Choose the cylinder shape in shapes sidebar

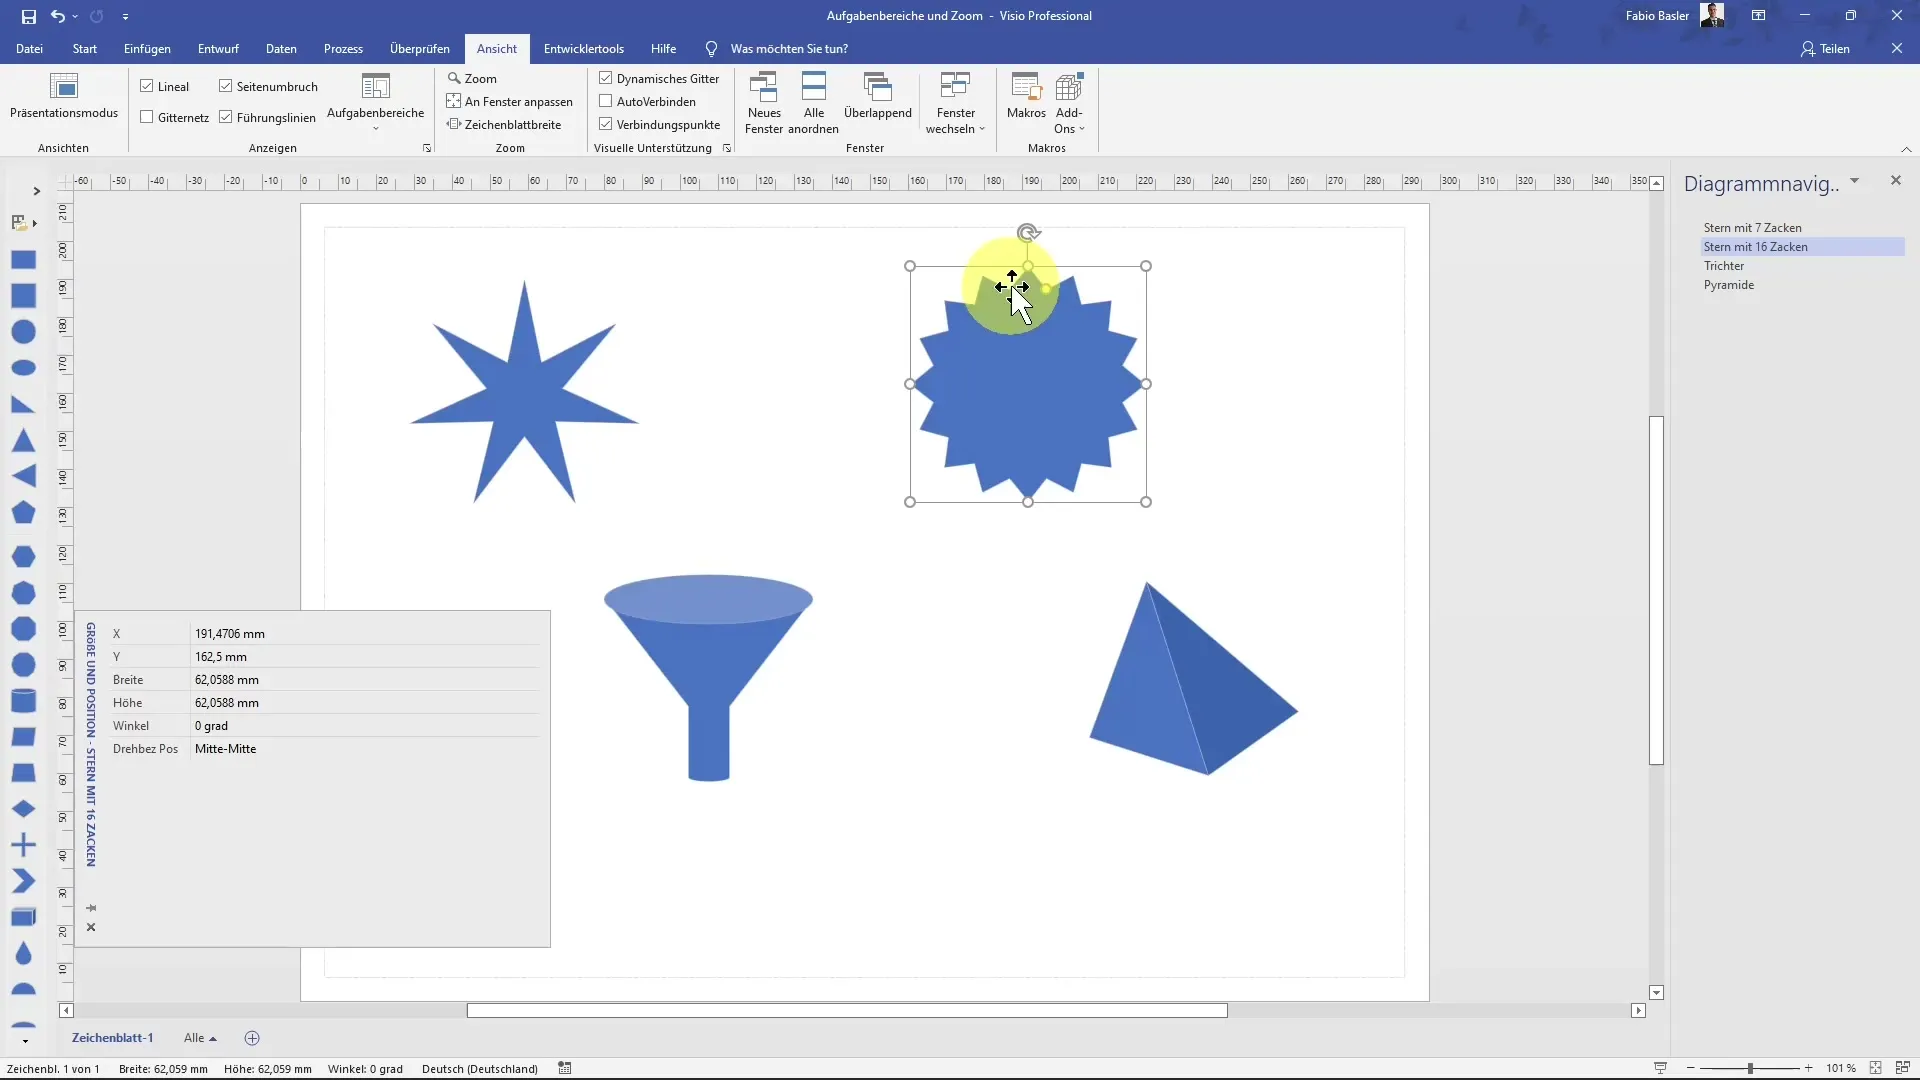click(23, 700)
